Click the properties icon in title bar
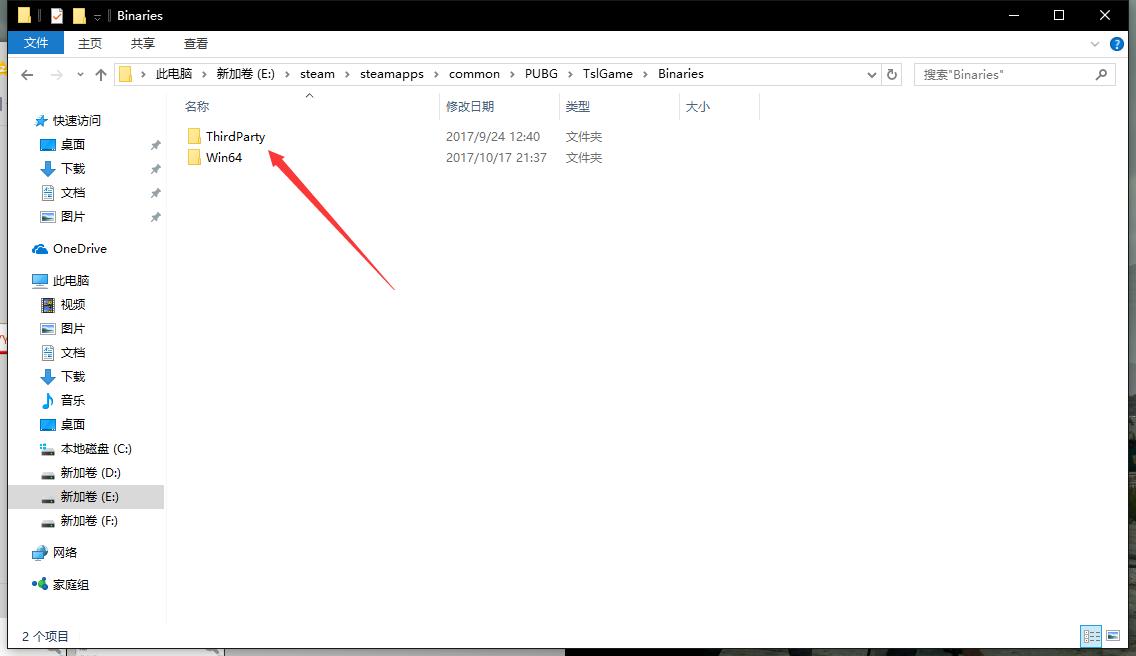The height and width of the screenshot is (656, 1136). point(57,15)
